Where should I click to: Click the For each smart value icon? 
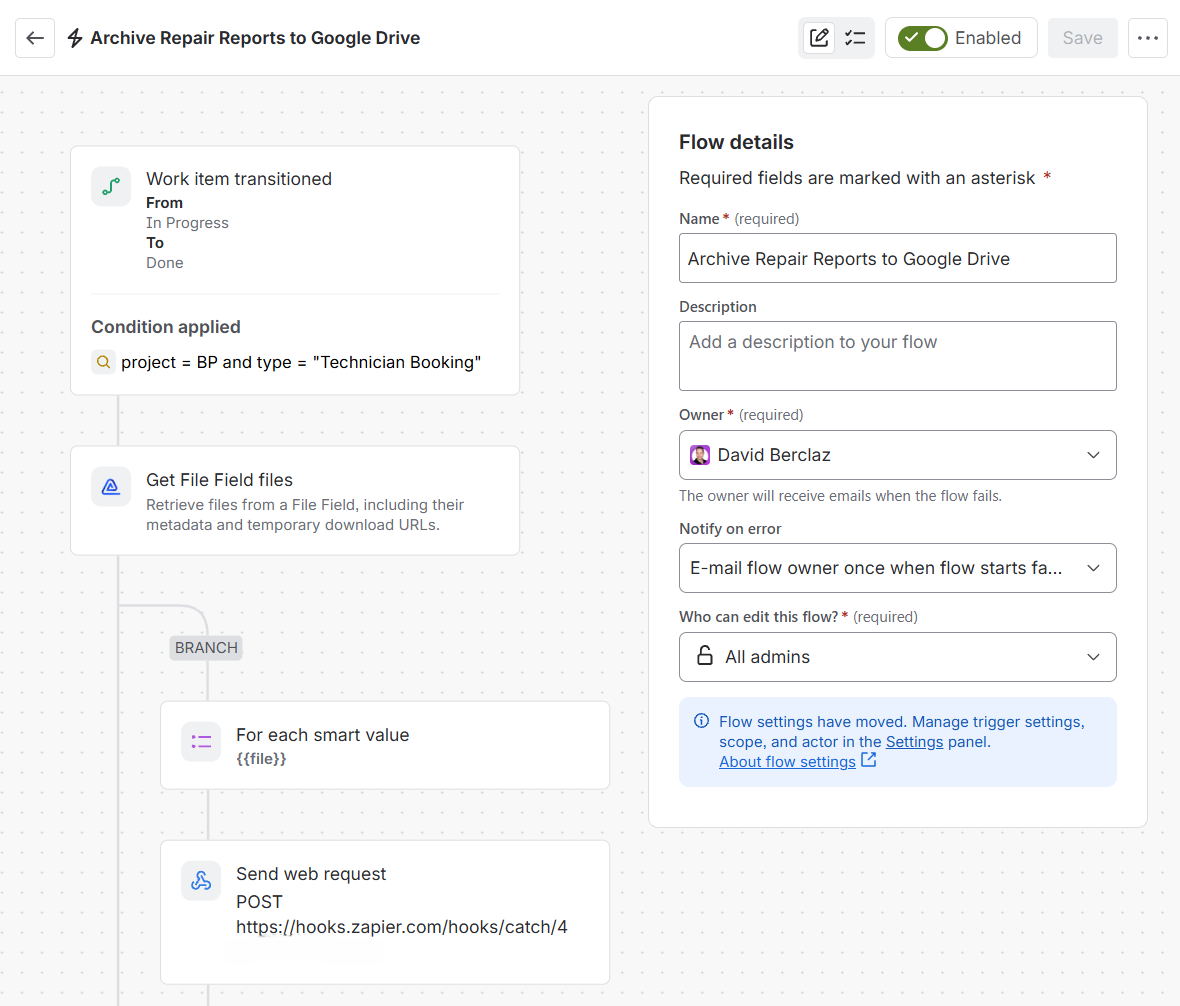[x=201, y=742]
